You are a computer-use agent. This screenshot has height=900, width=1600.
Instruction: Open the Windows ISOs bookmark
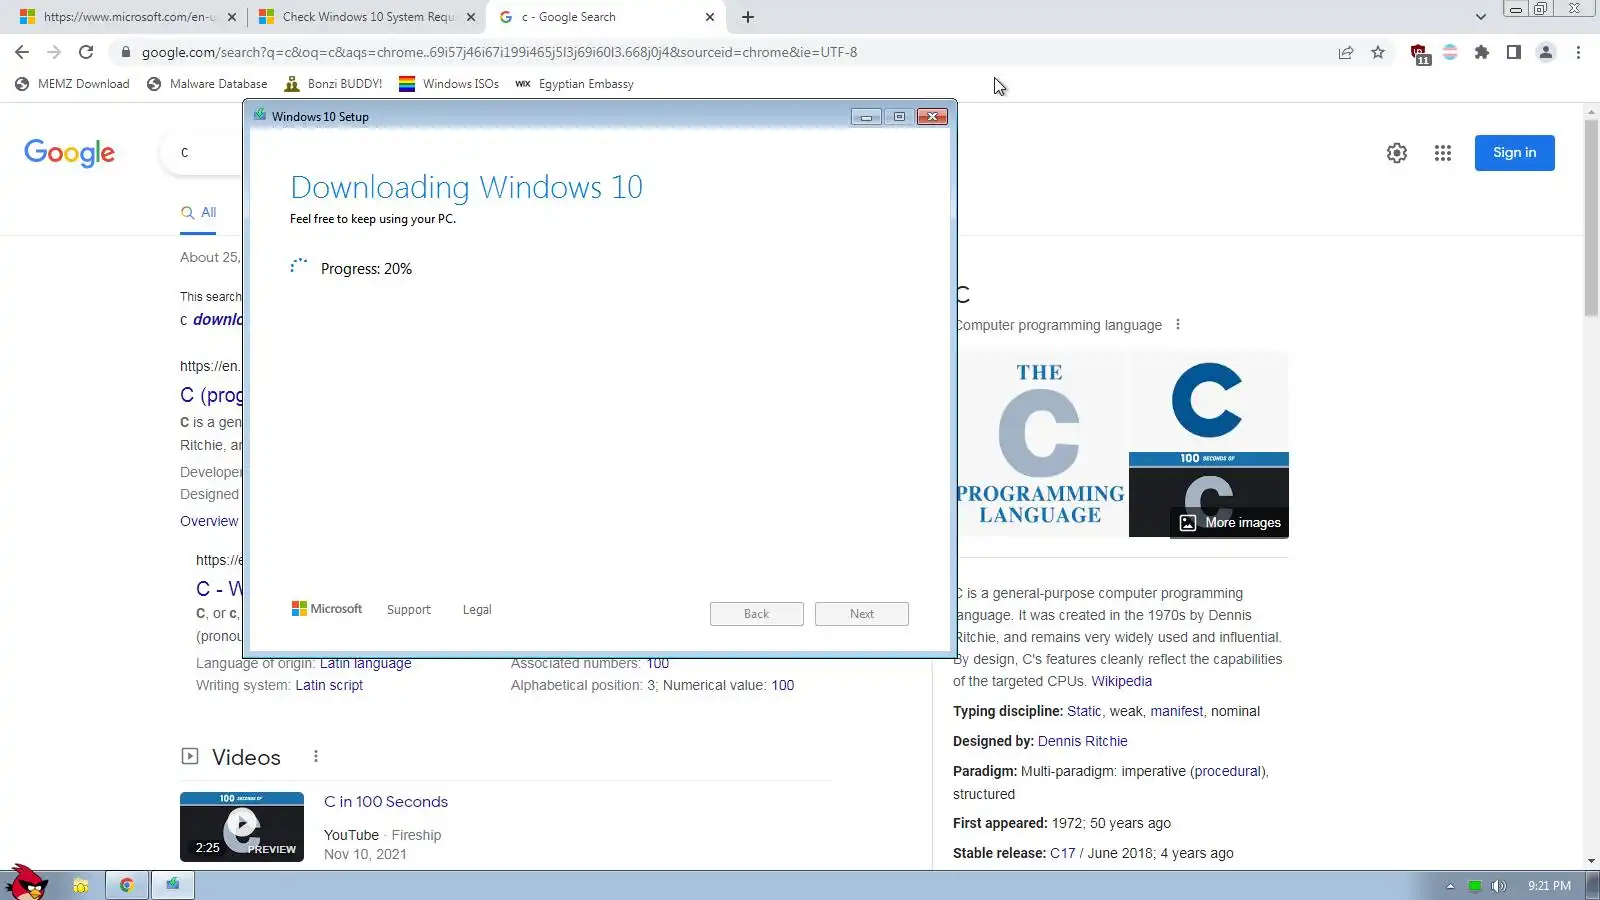pyautogui.click(x=449, y=84)
